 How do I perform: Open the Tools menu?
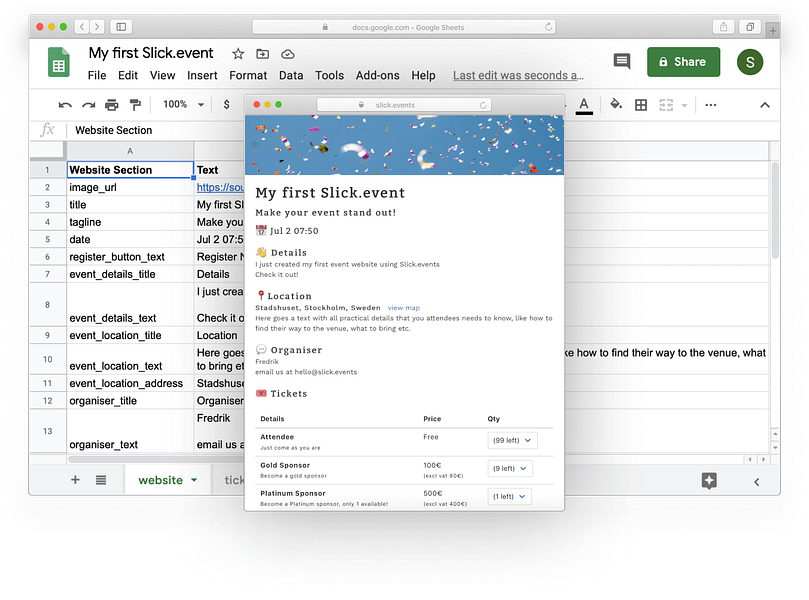(x=329, y=75)
